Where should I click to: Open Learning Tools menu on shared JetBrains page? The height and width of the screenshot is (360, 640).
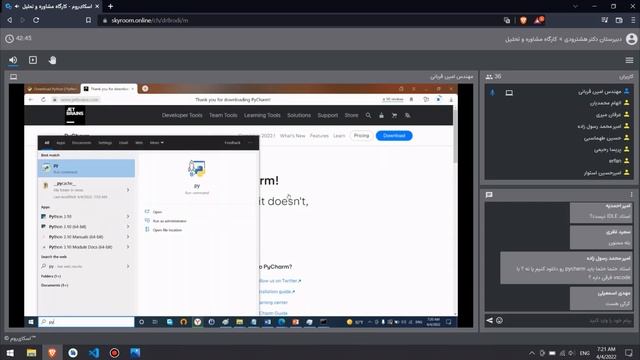point(262,116)
